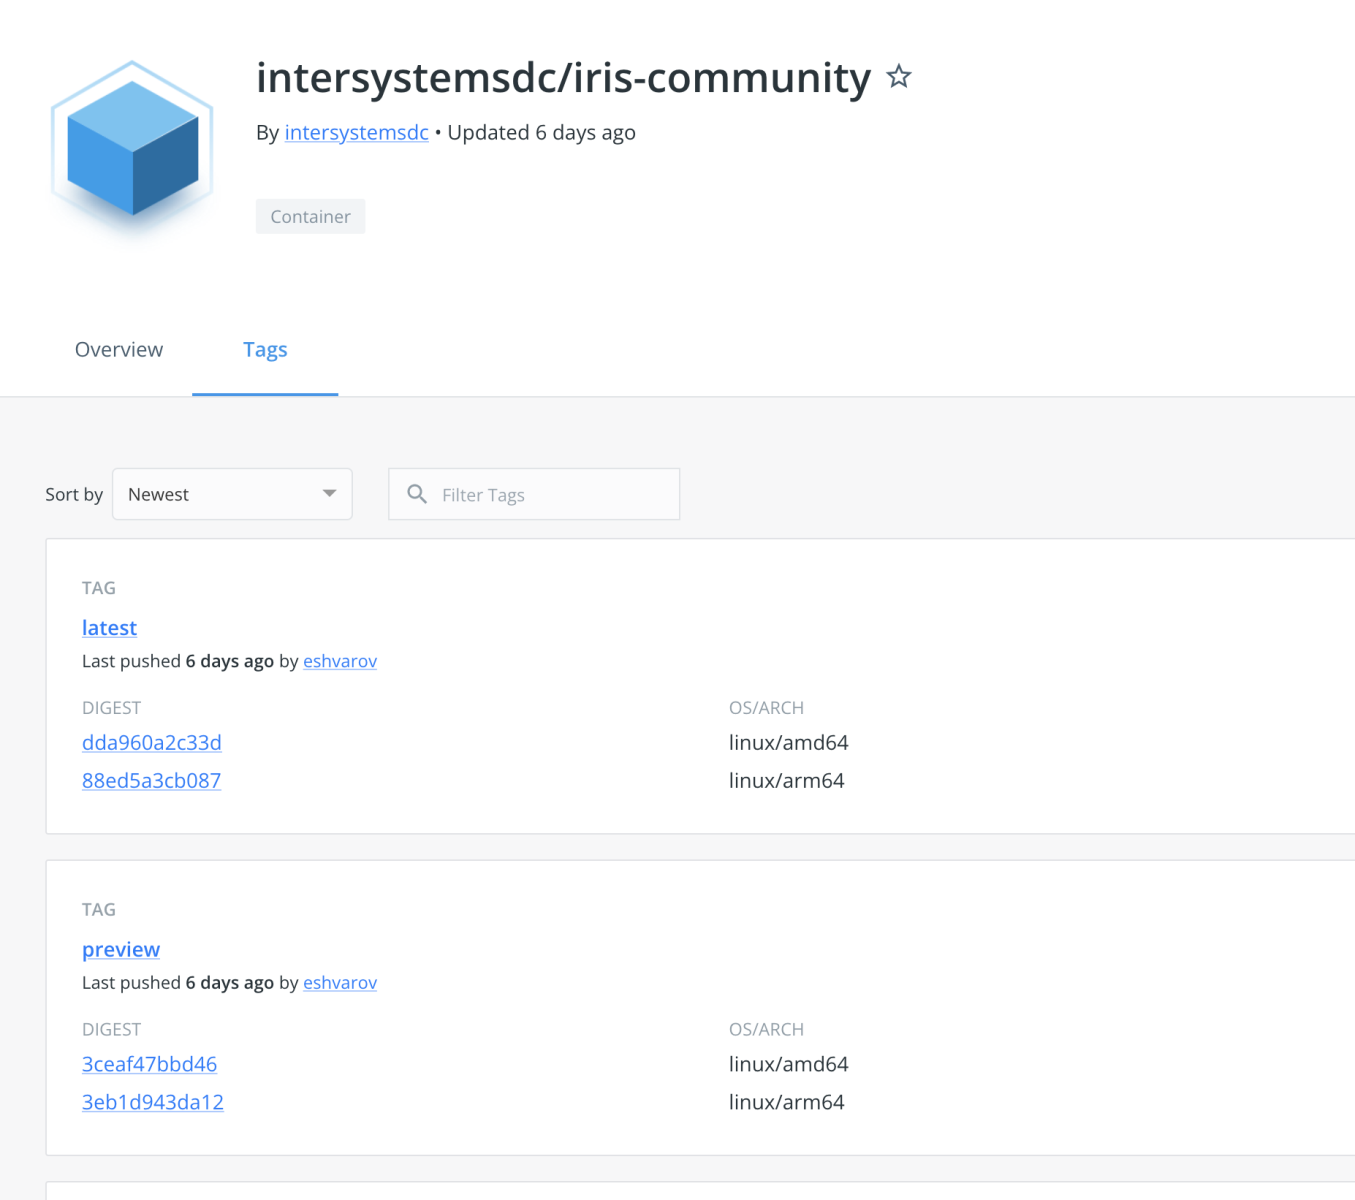Click the Sort by label
This screenshot has height=1200, width=1355.
tap(74, 494)
